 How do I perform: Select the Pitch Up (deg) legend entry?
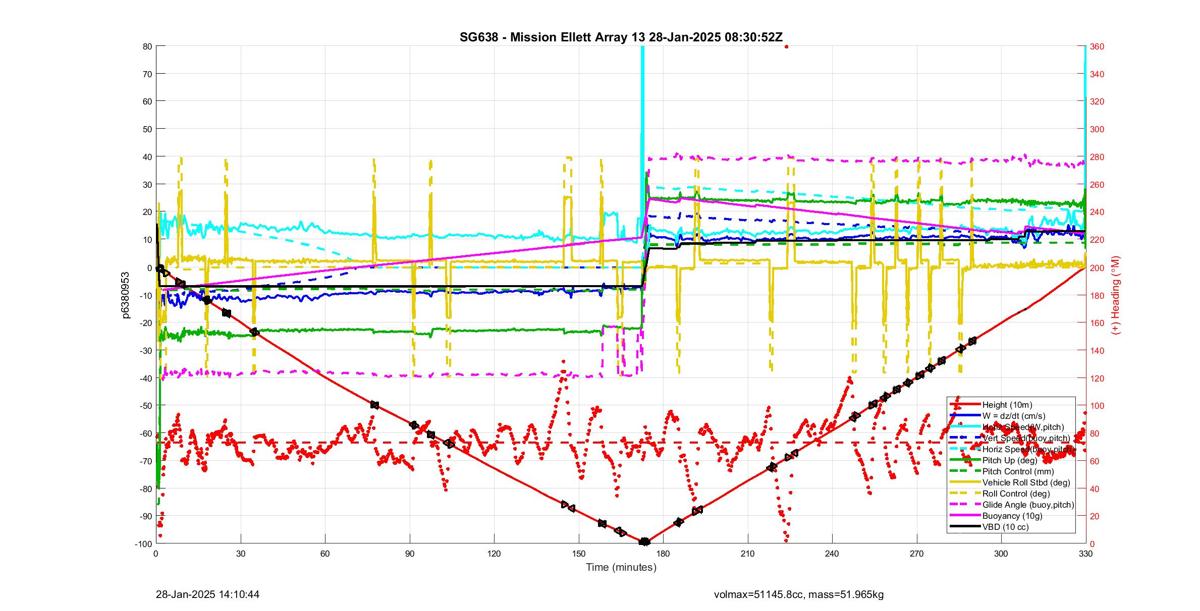1010,460
